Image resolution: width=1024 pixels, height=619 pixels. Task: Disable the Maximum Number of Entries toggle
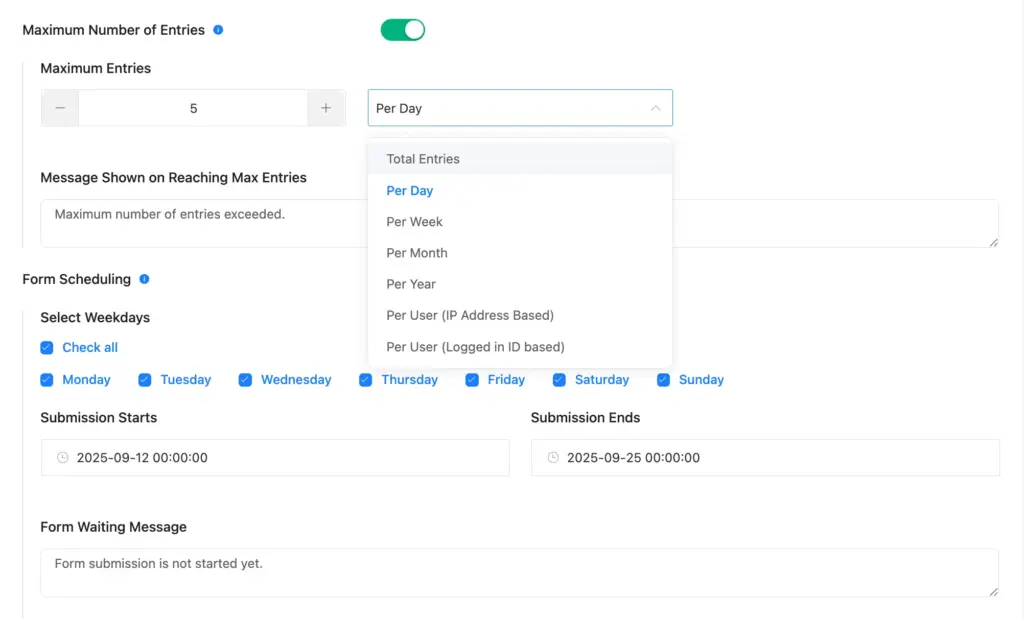[403, 30]
